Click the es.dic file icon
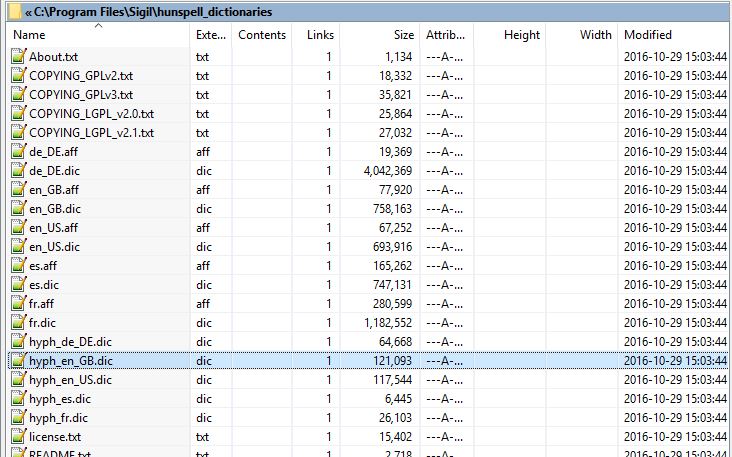 tap(18, 285)
